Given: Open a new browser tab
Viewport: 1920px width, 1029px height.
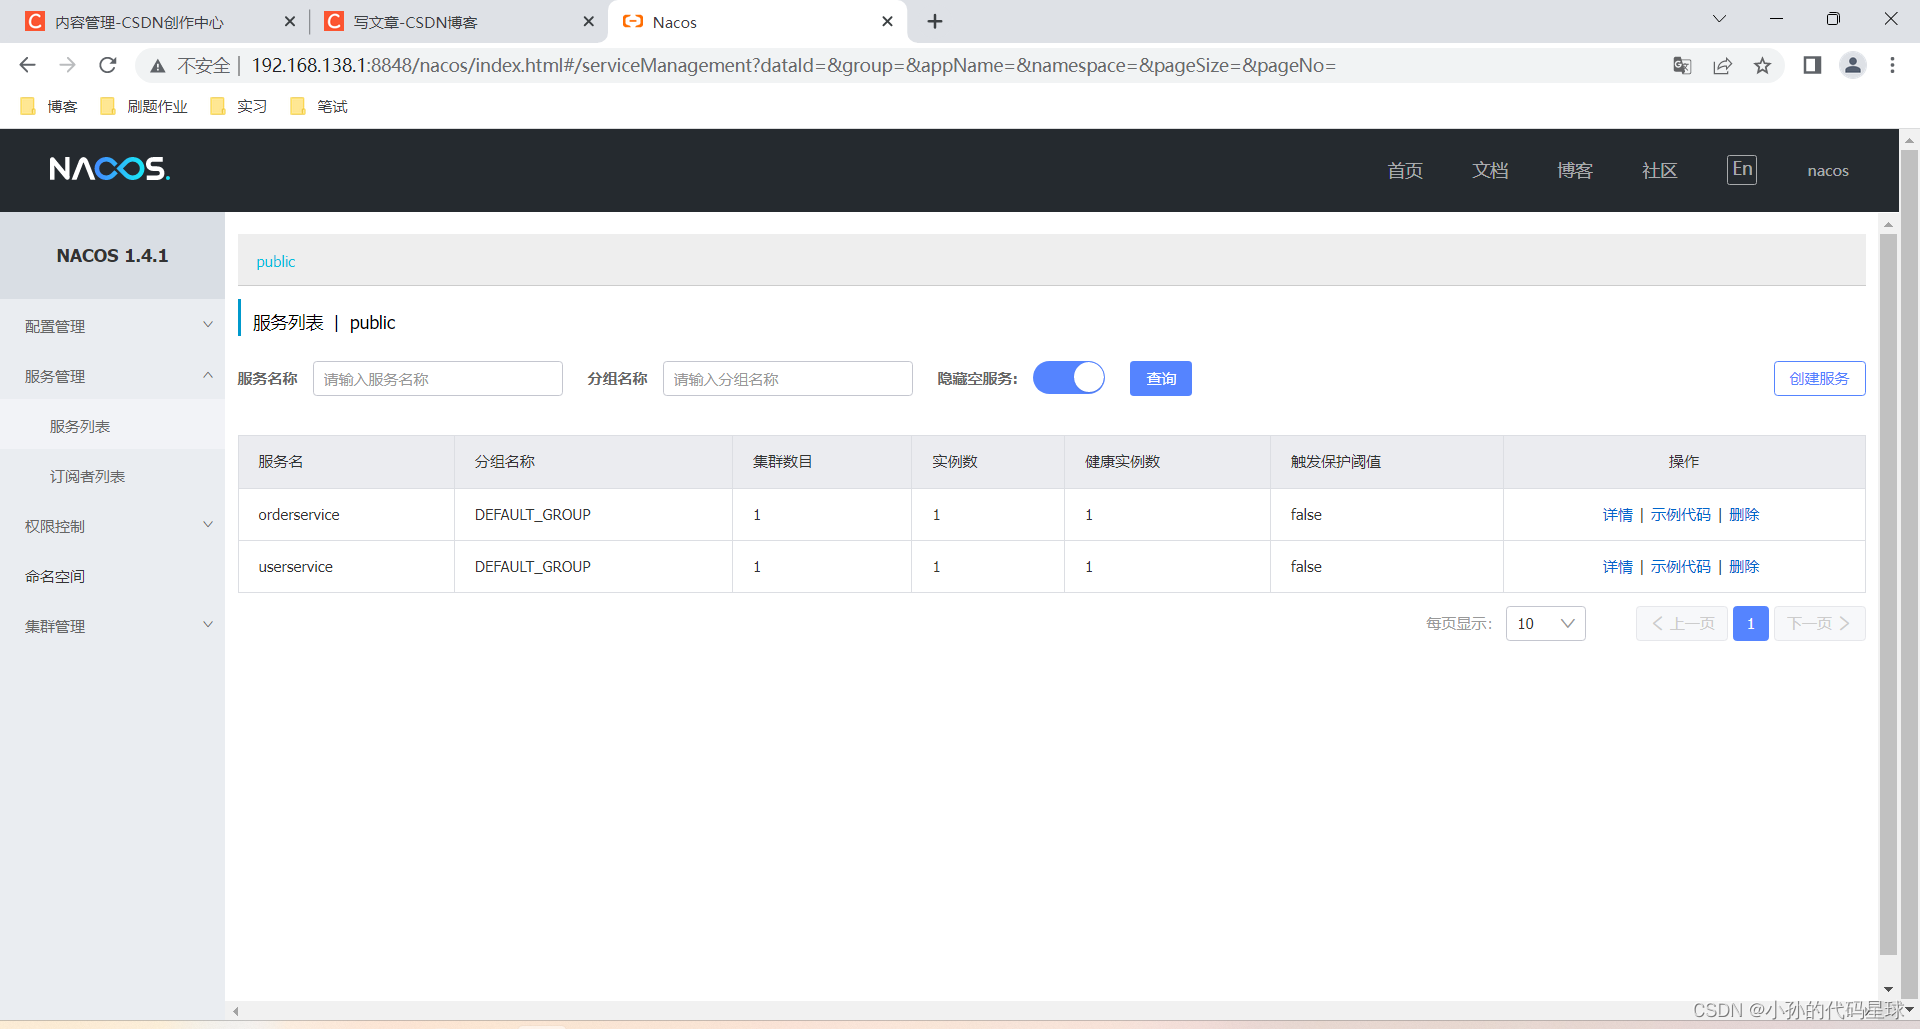Looking at the screenshot, I should pyautogui.click(x=934, y=21).
